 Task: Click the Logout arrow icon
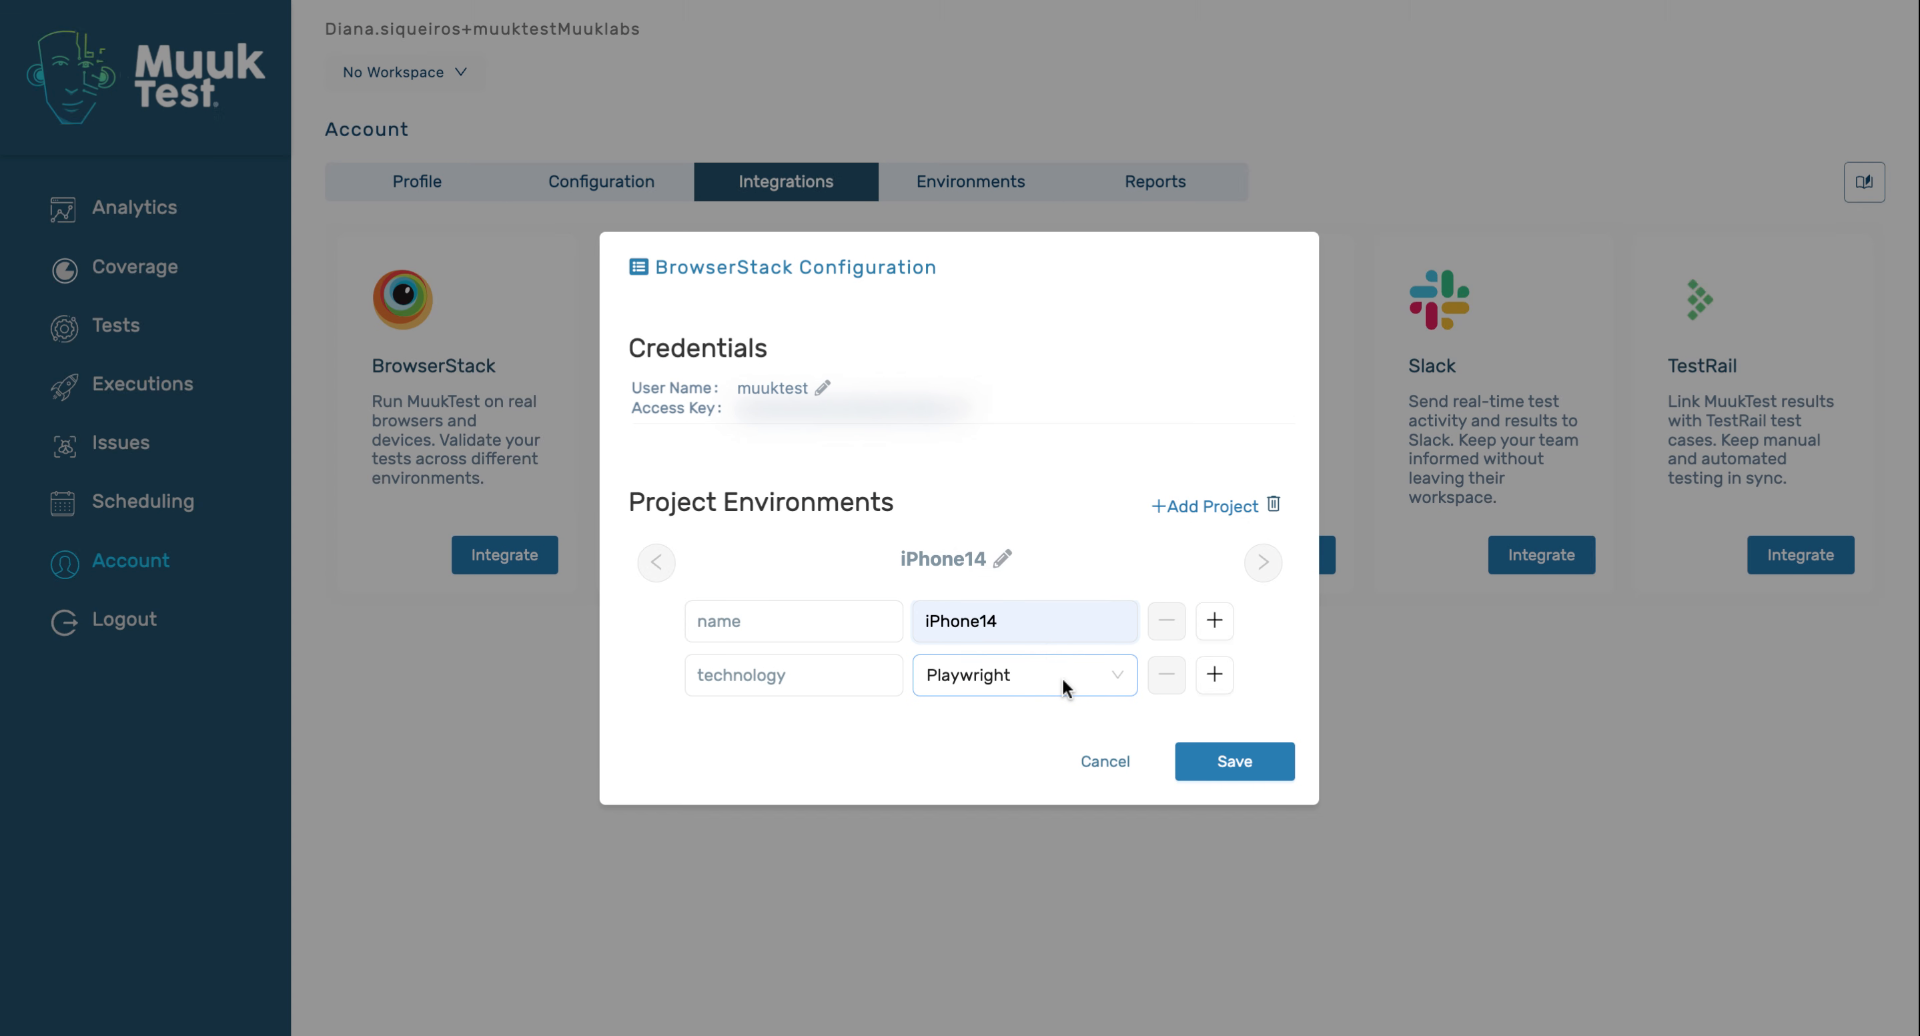pos(64,623)
